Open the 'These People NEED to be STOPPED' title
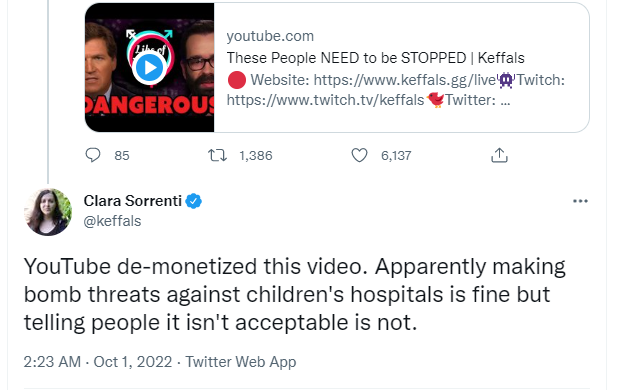 375,58
